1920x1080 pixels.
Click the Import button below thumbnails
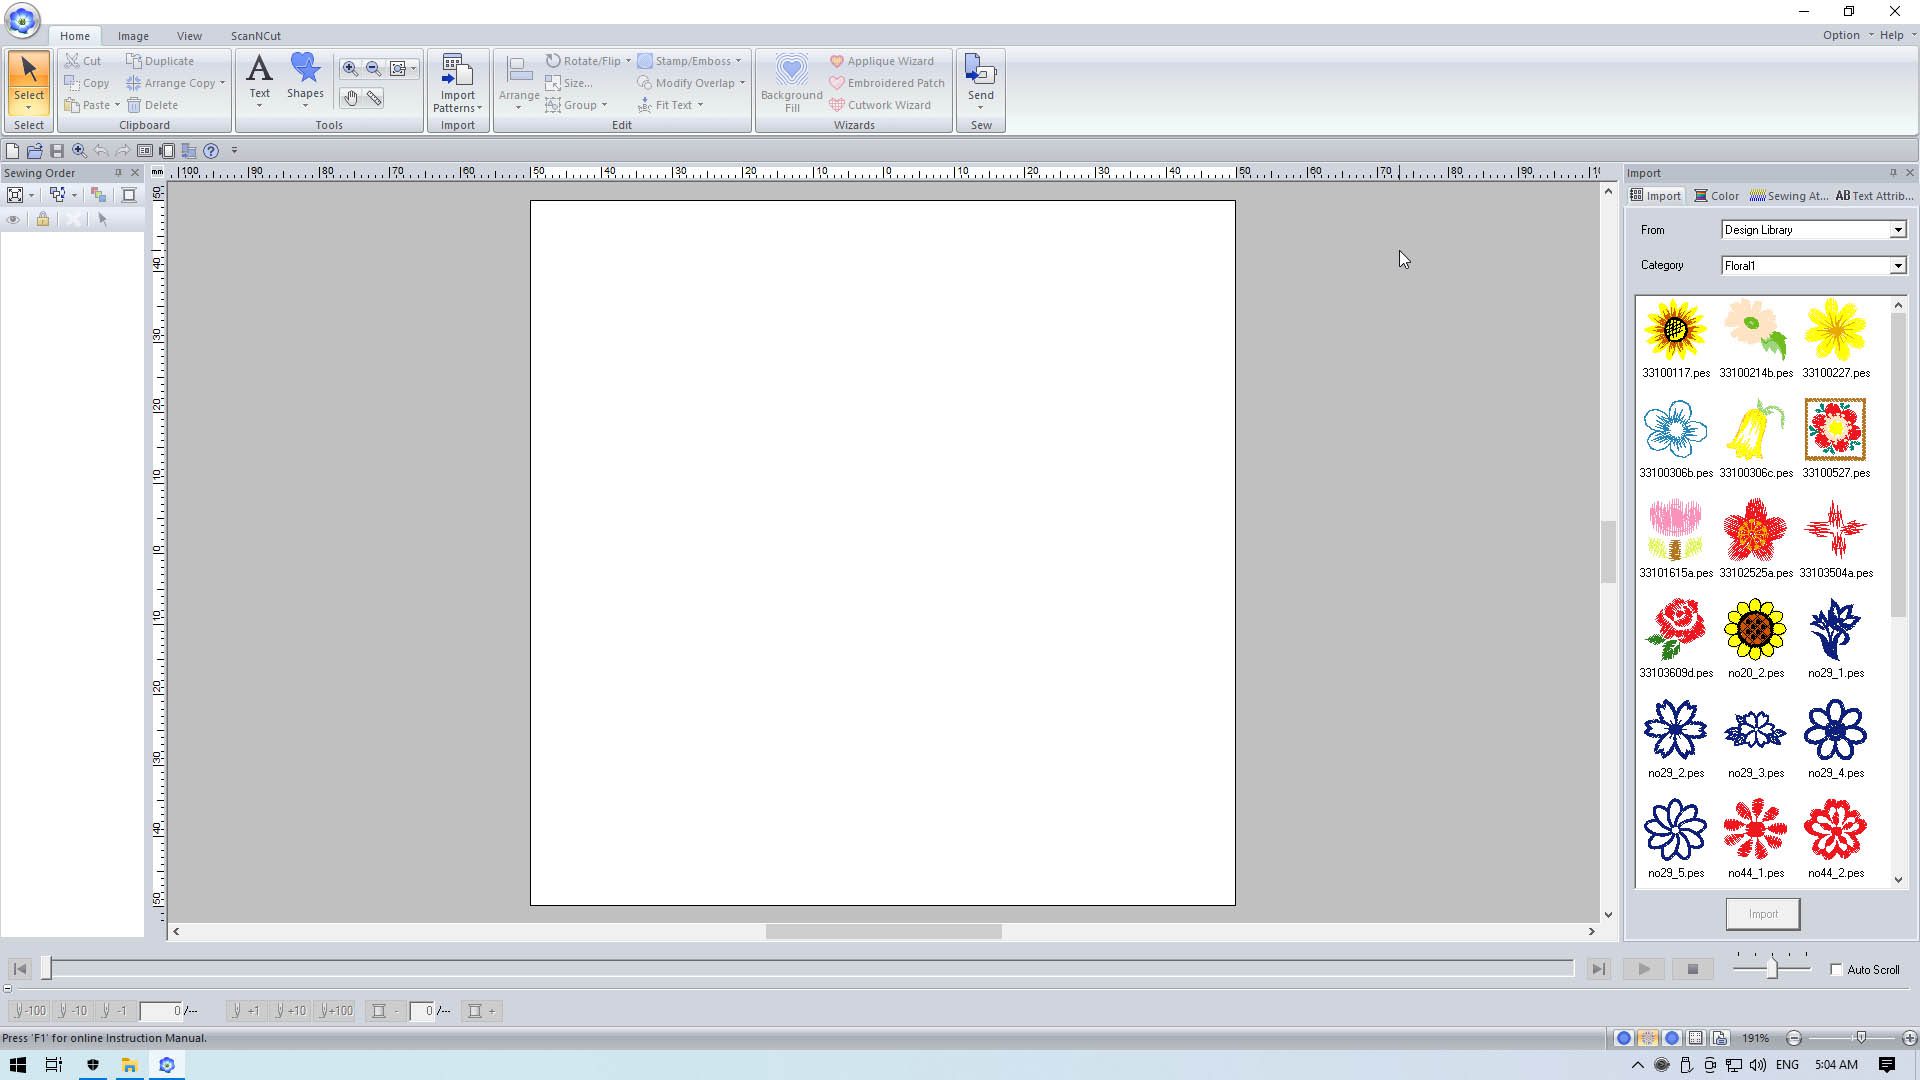tap(1762, 914)
